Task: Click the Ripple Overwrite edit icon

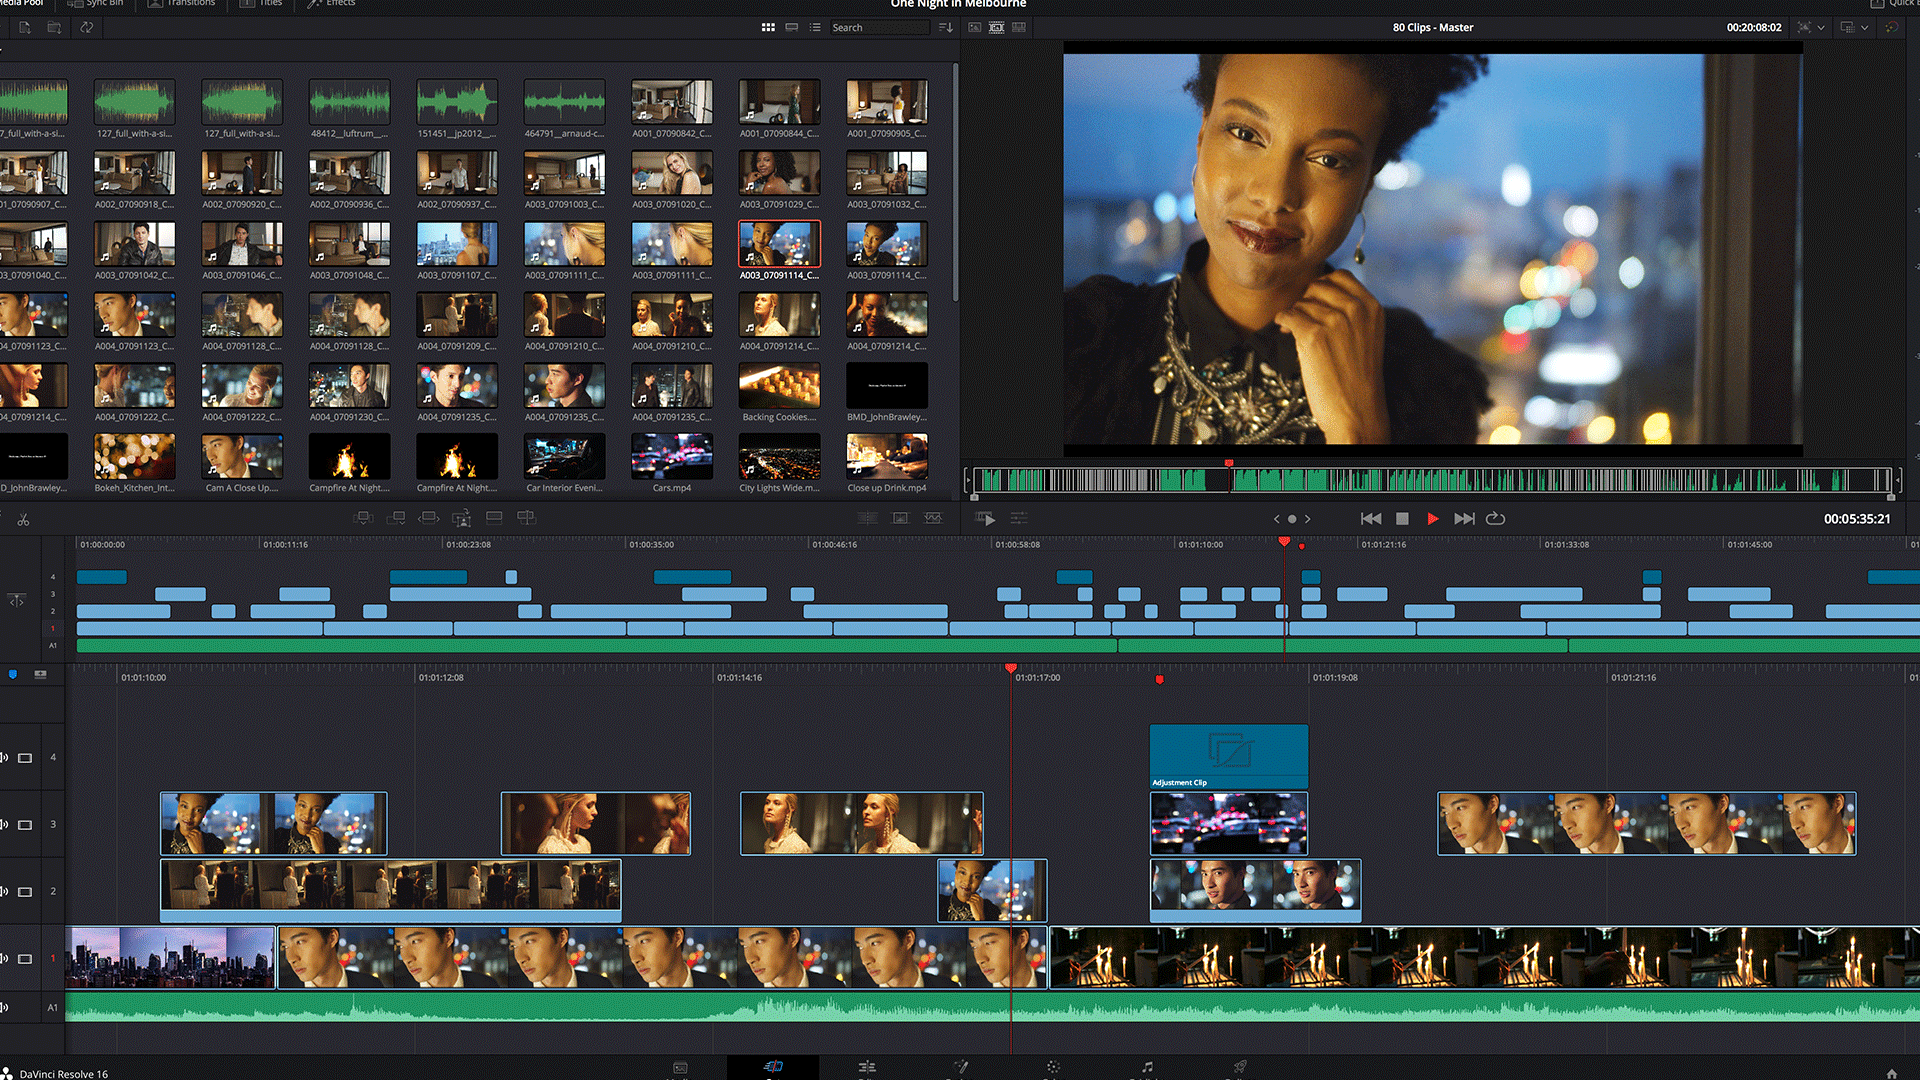Action: [x=429, y=518]
